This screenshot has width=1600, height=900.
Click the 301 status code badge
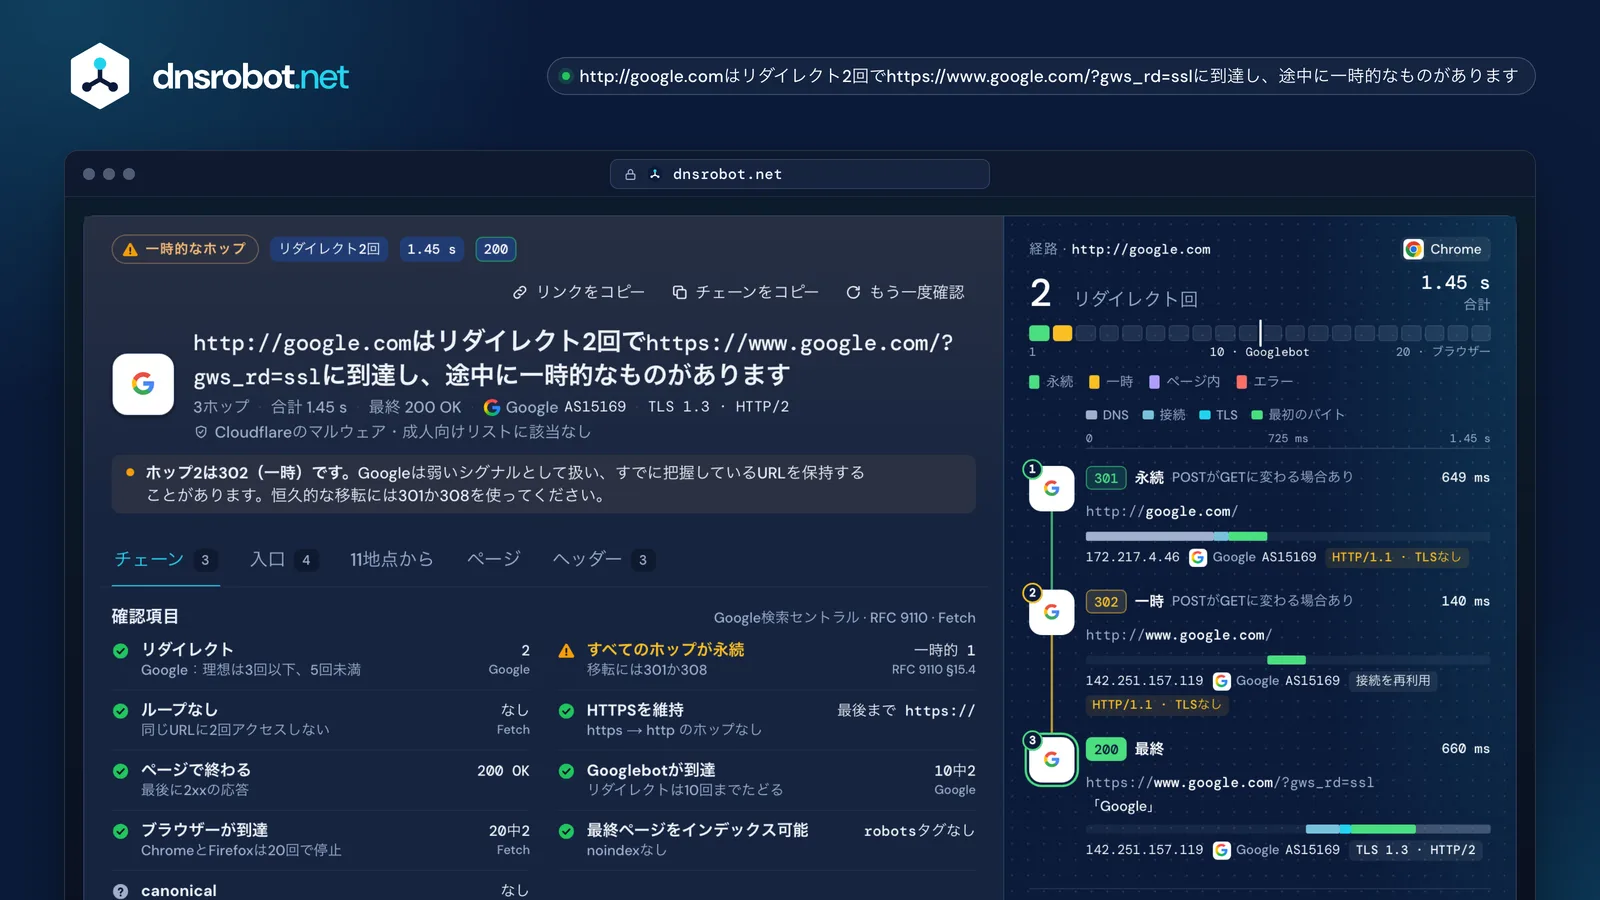click(1106, 478)
